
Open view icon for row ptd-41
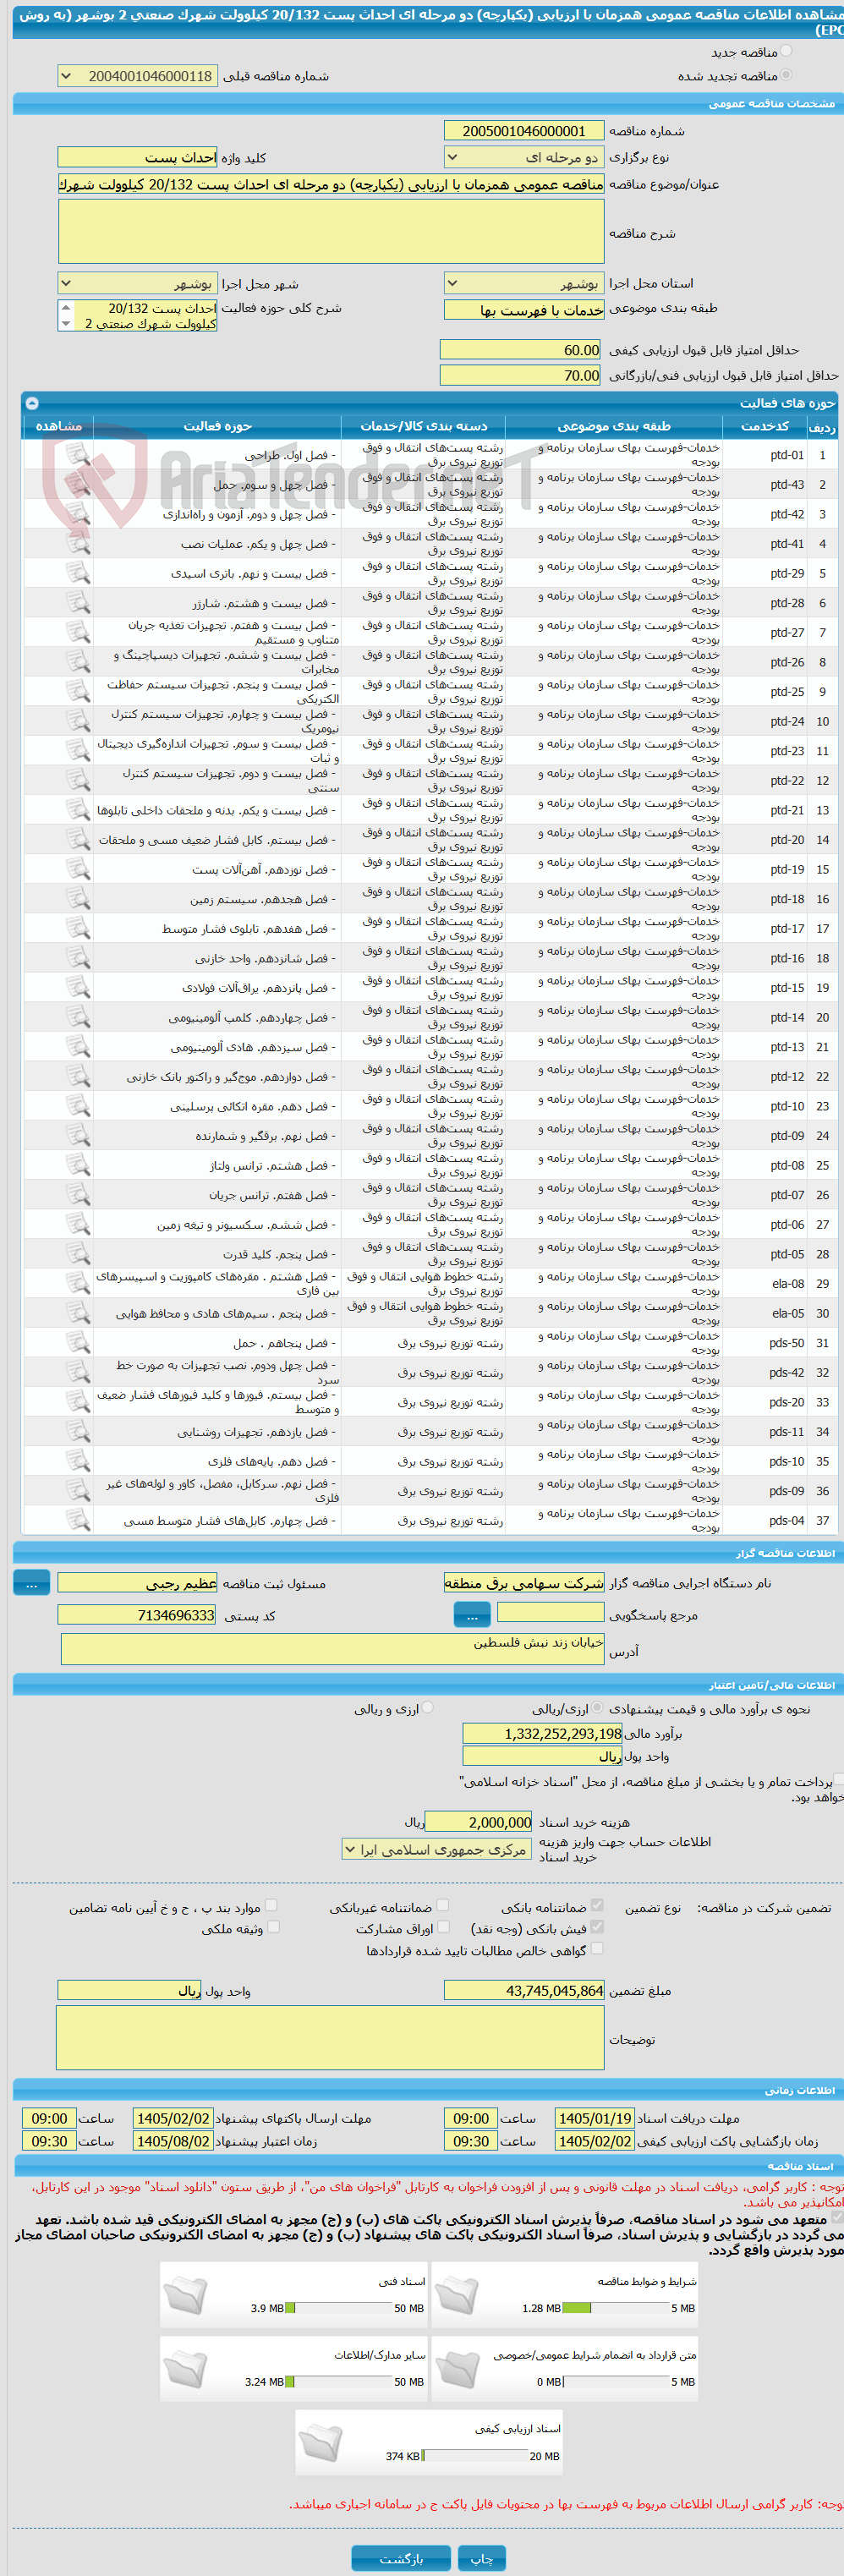pyautogui.click(x=77, y=543)
